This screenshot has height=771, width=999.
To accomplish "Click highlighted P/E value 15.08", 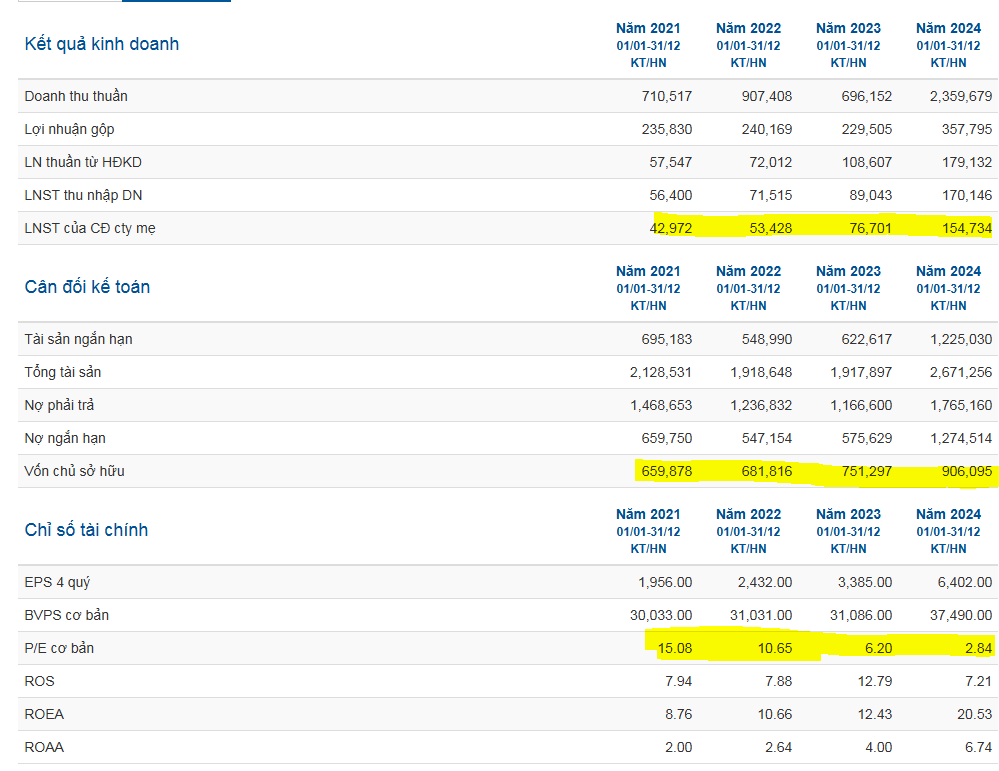I will [x=675, y=649].
